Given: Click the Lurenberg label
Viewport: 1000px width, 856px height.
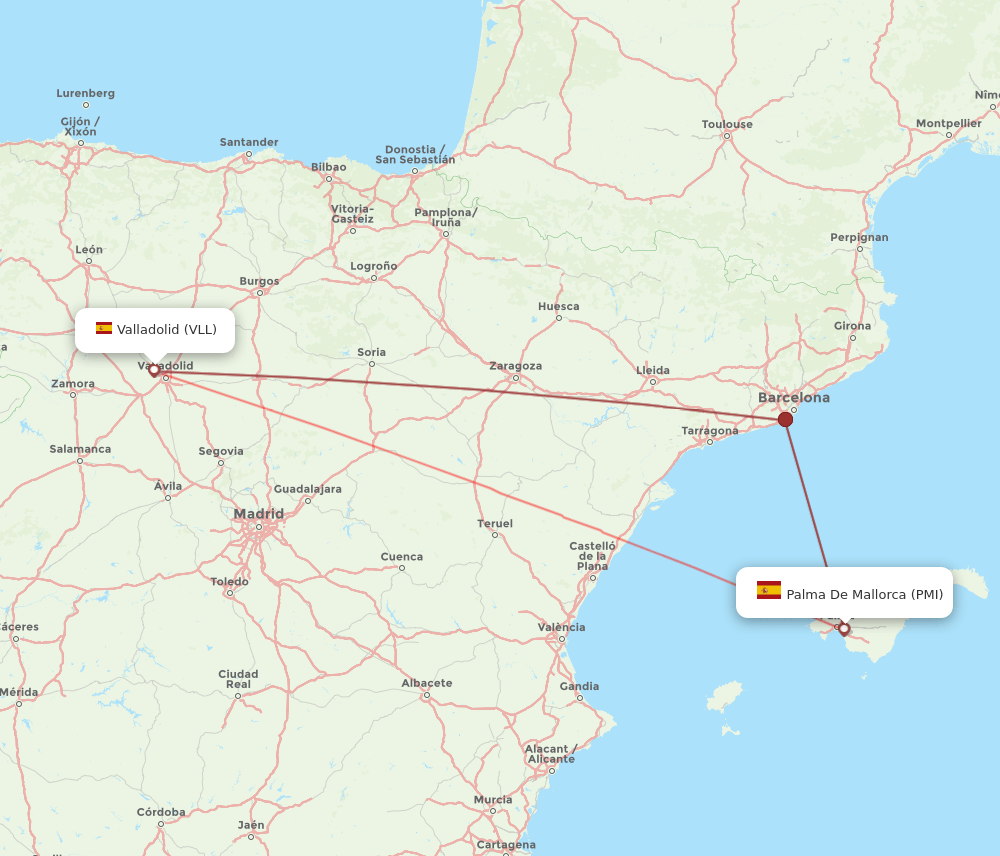Looking at the screenshot, I should click(85, 93).
